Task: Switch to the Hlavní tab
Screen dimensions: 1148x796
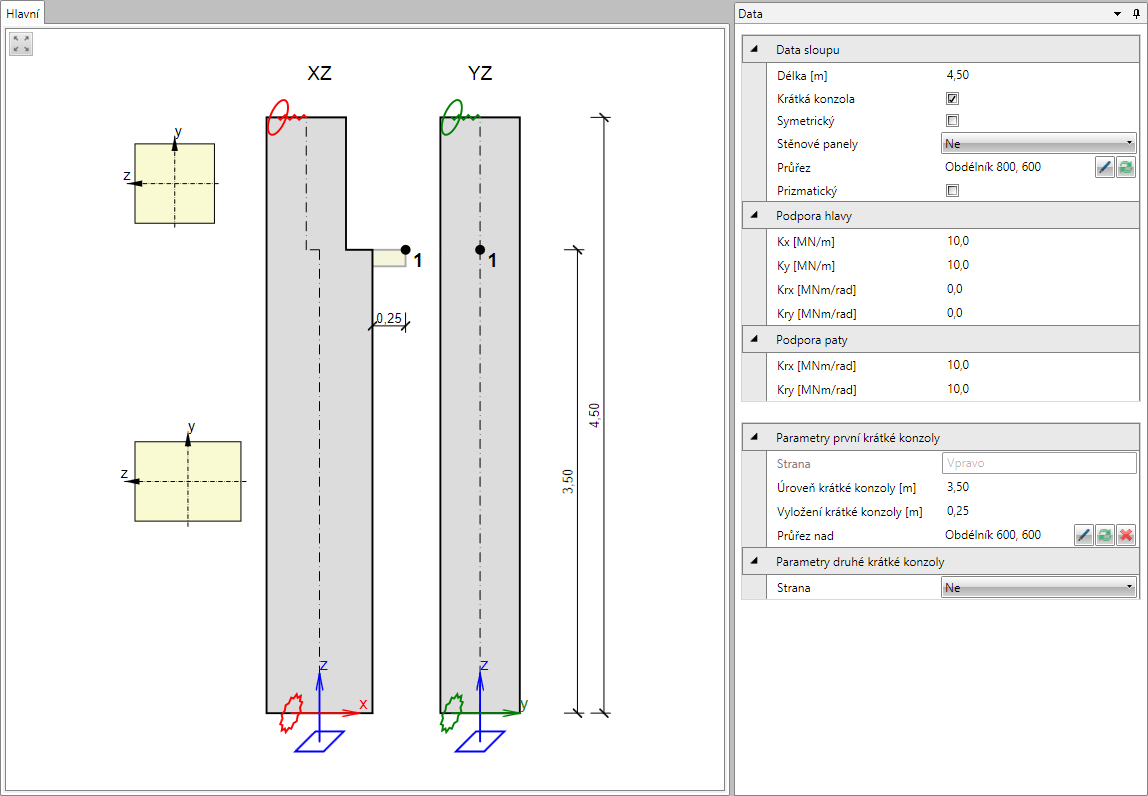Action: pyautogui.click(x=23, y=13)
